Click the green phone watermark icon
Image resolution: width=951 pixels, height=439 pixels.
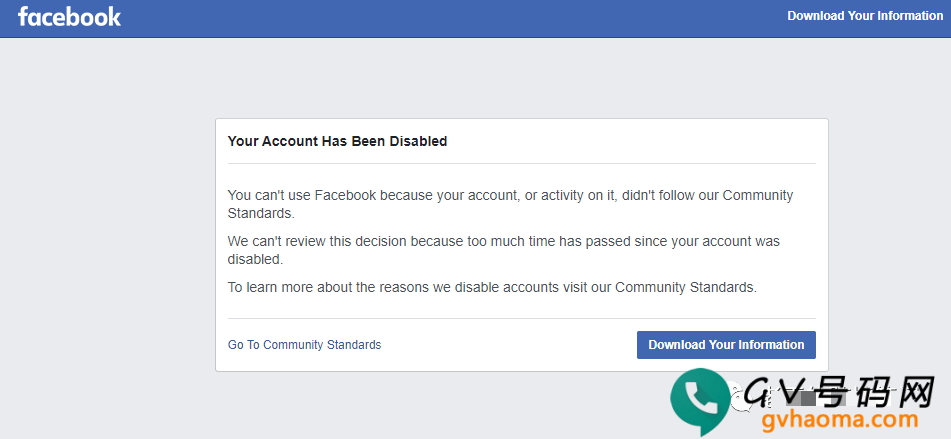click(x=701, y=401)
